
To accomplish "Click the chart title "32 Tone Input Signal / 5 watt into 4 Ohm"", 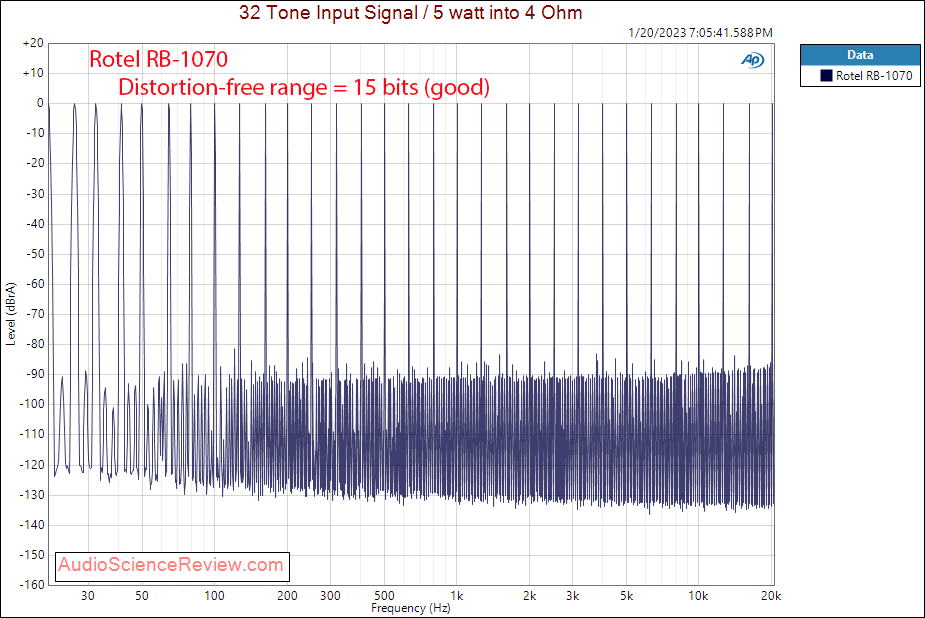I will pyautogui.click(x=411, y=12).
